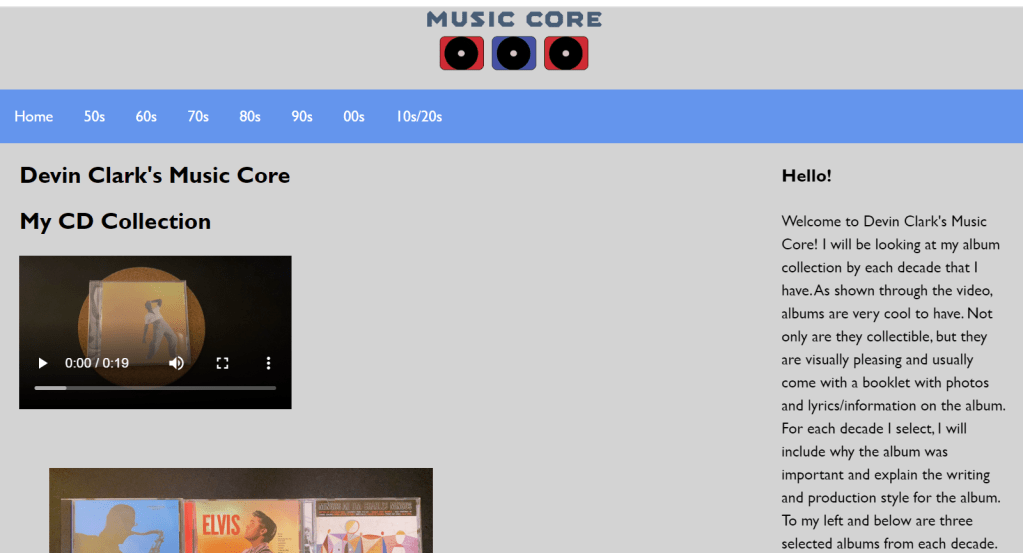Viewport: 1023px width, 553px height.
Task: Open the video more options menu
Action: (268, 363)
